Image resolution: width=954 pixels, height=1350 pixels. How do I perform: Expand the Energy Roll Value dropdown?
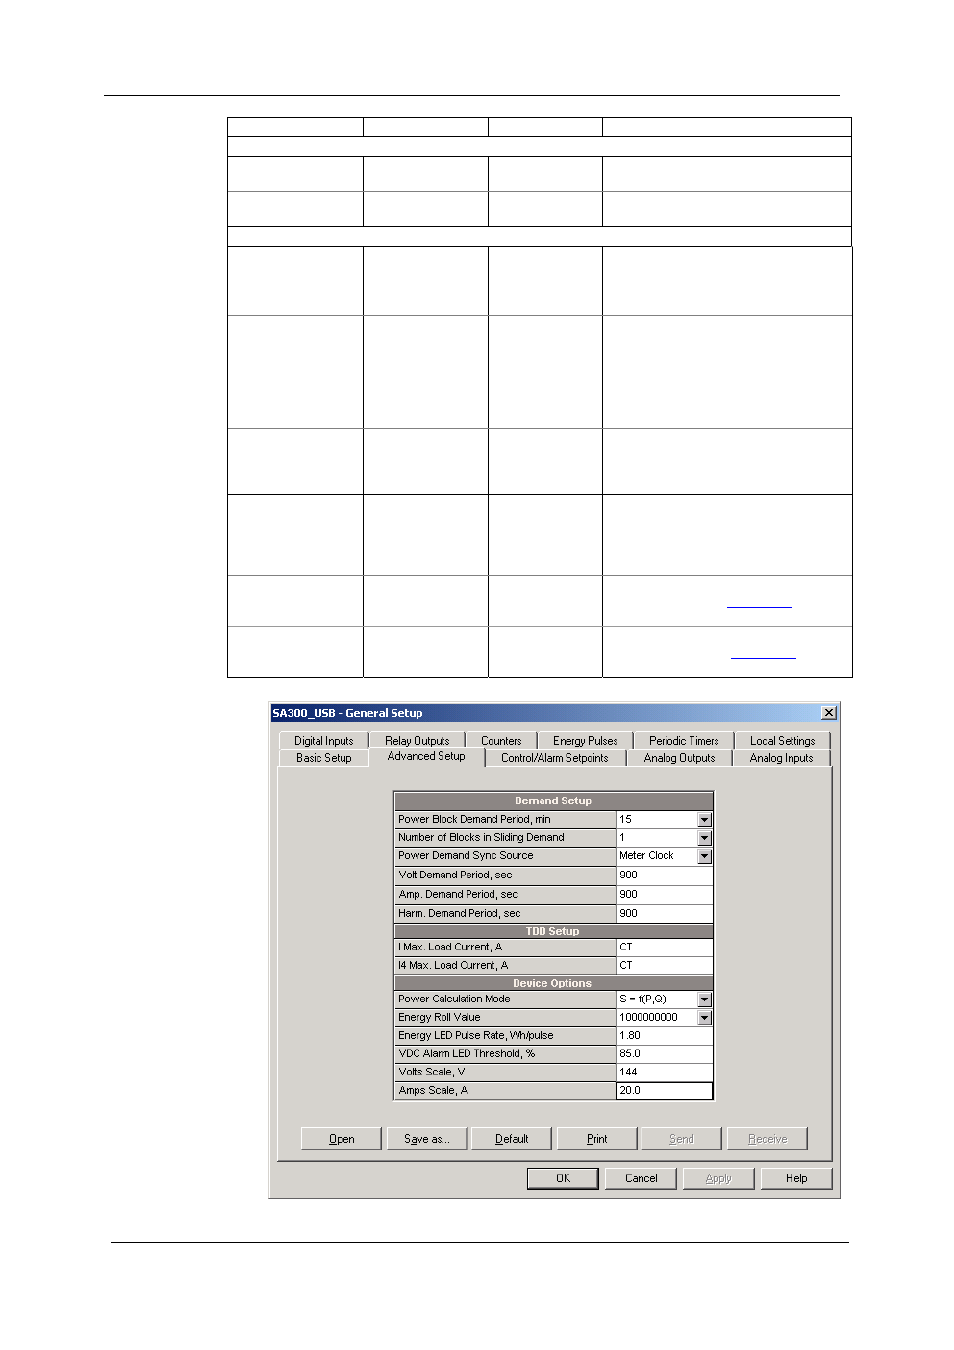pos(705,1018)
